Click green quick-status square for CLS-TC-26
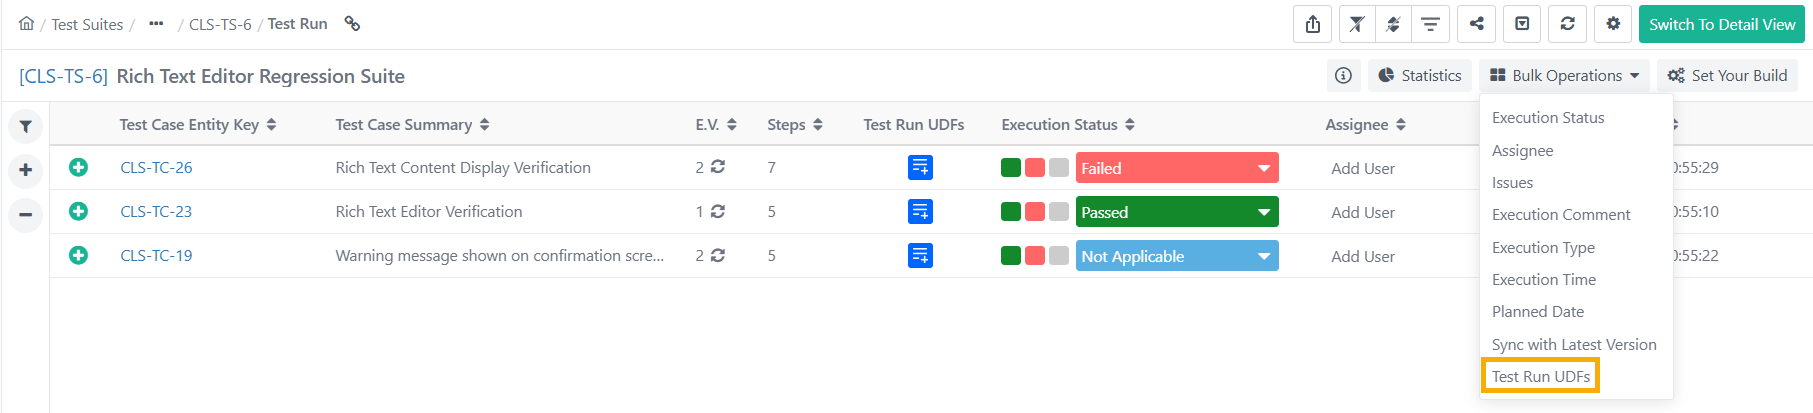 click(1011, 168)
